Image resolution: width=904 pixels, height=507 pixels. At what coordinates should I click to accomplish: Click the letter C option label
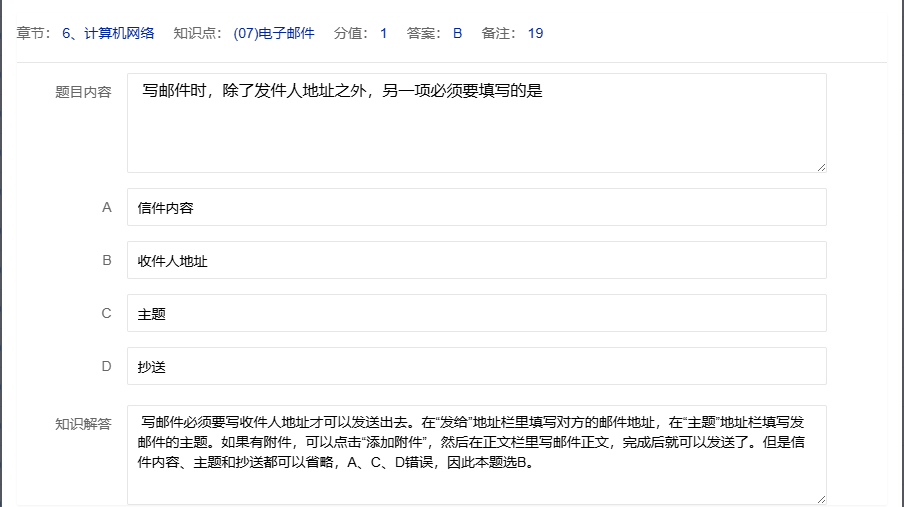(x=107, y=313)
